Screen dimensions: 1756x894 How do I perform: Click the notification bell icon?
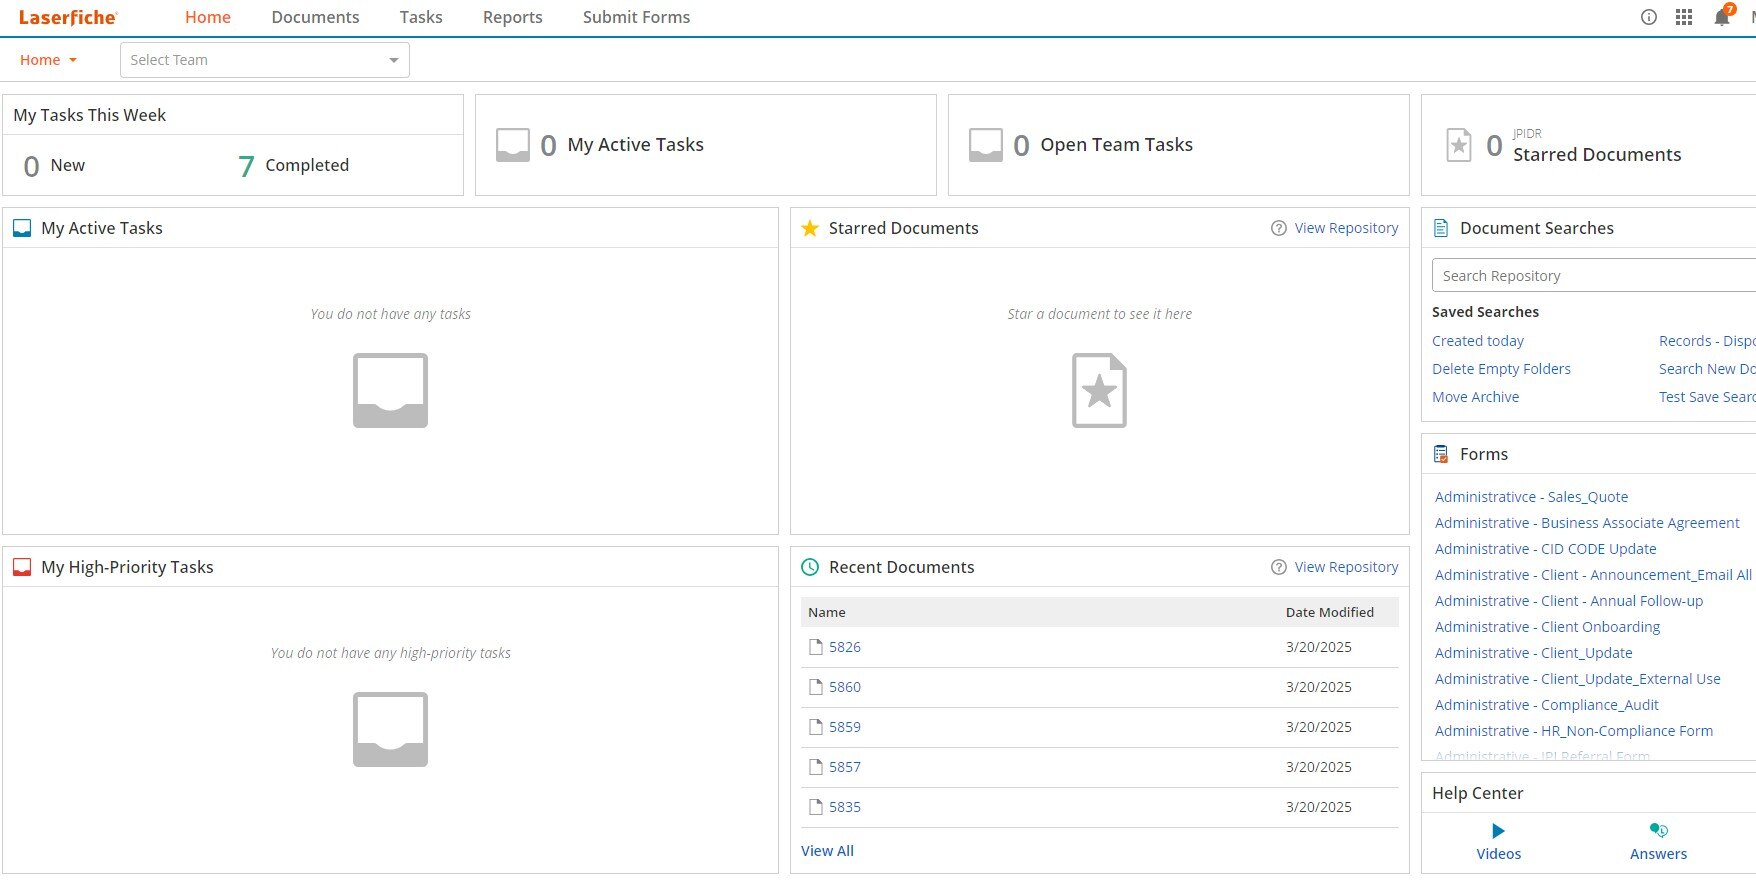pyautogui.click(x=1721, y=18)
